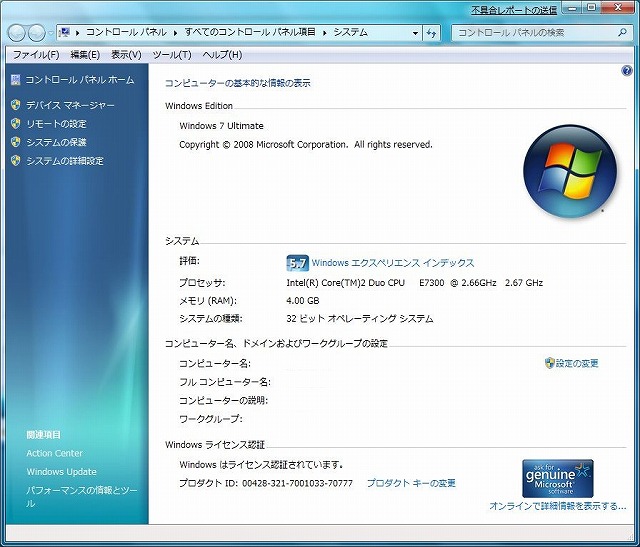The height and width of the screenshot is (547, 640).
Task: Click Windows はライセンス認証されています text
Action: (x=261, y=465)
